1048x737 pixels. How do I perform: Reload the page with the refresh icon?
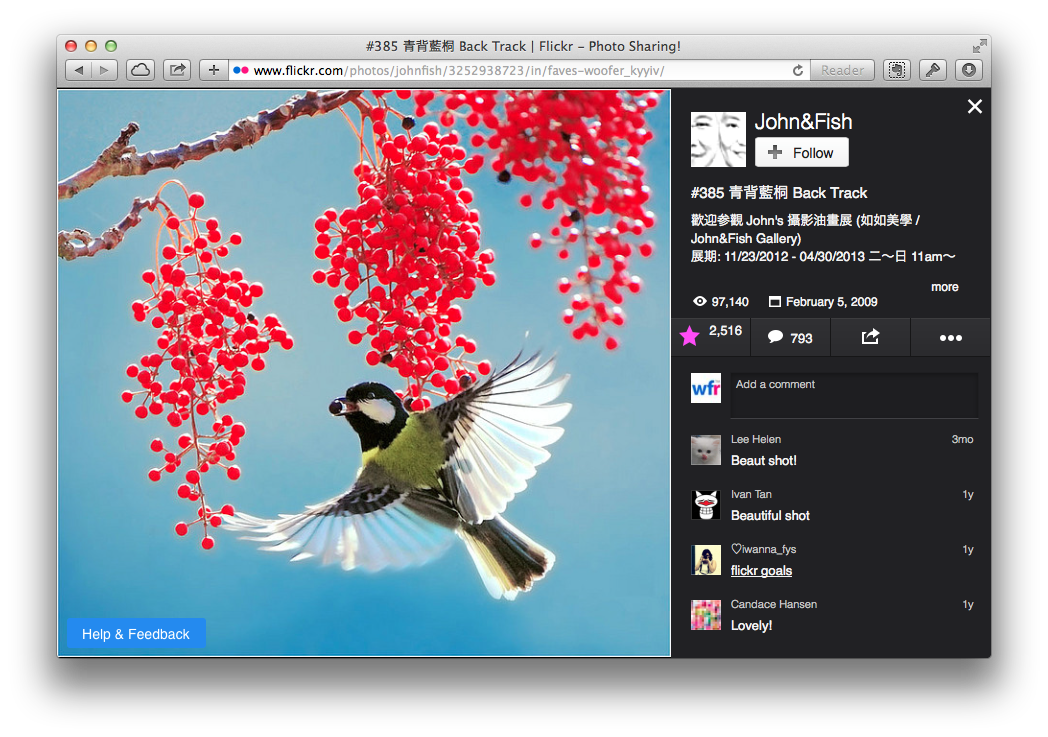click(797, 70)
